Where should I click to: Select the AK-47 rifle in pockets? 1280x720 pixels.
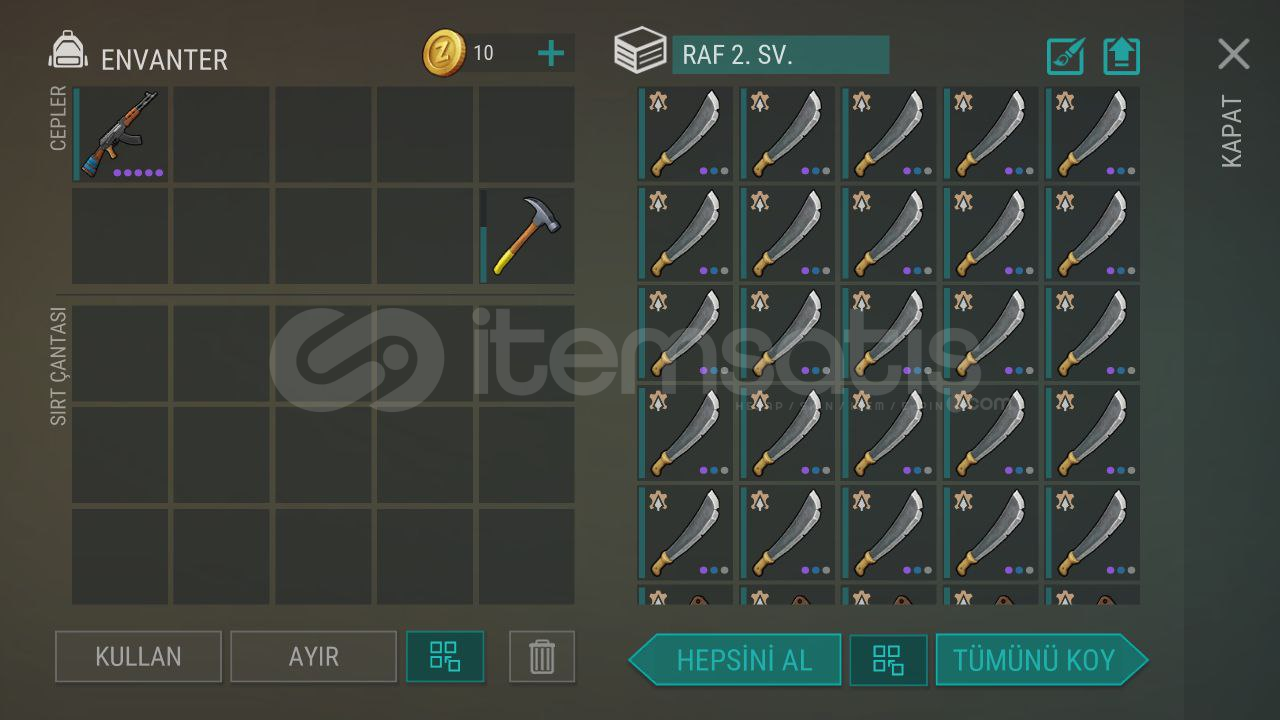(121, 133)
